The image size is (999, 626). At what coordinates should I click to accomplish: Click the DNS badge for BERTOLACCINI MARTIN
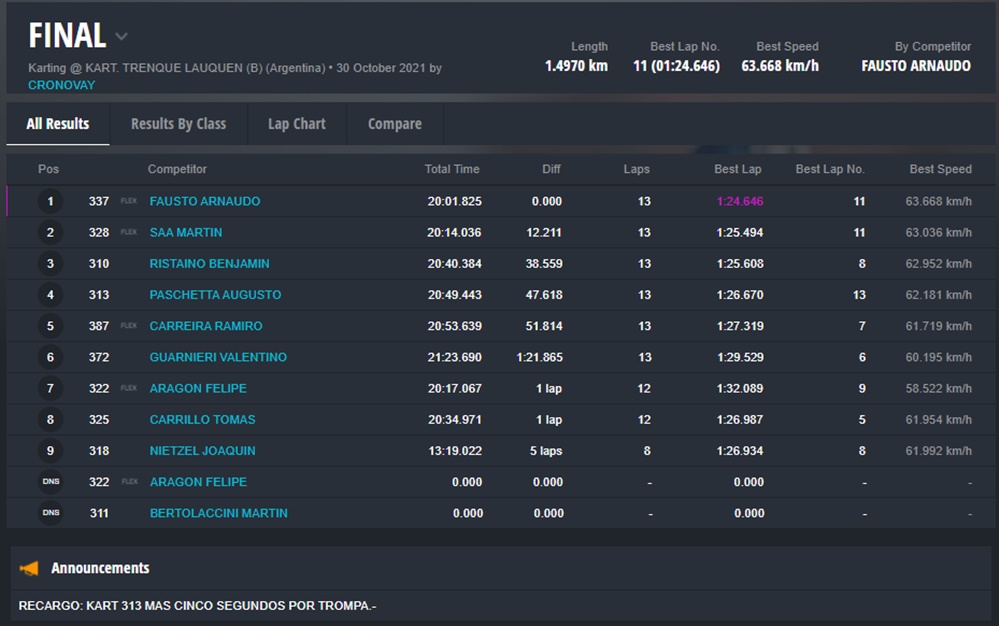(x=50, y=513)
